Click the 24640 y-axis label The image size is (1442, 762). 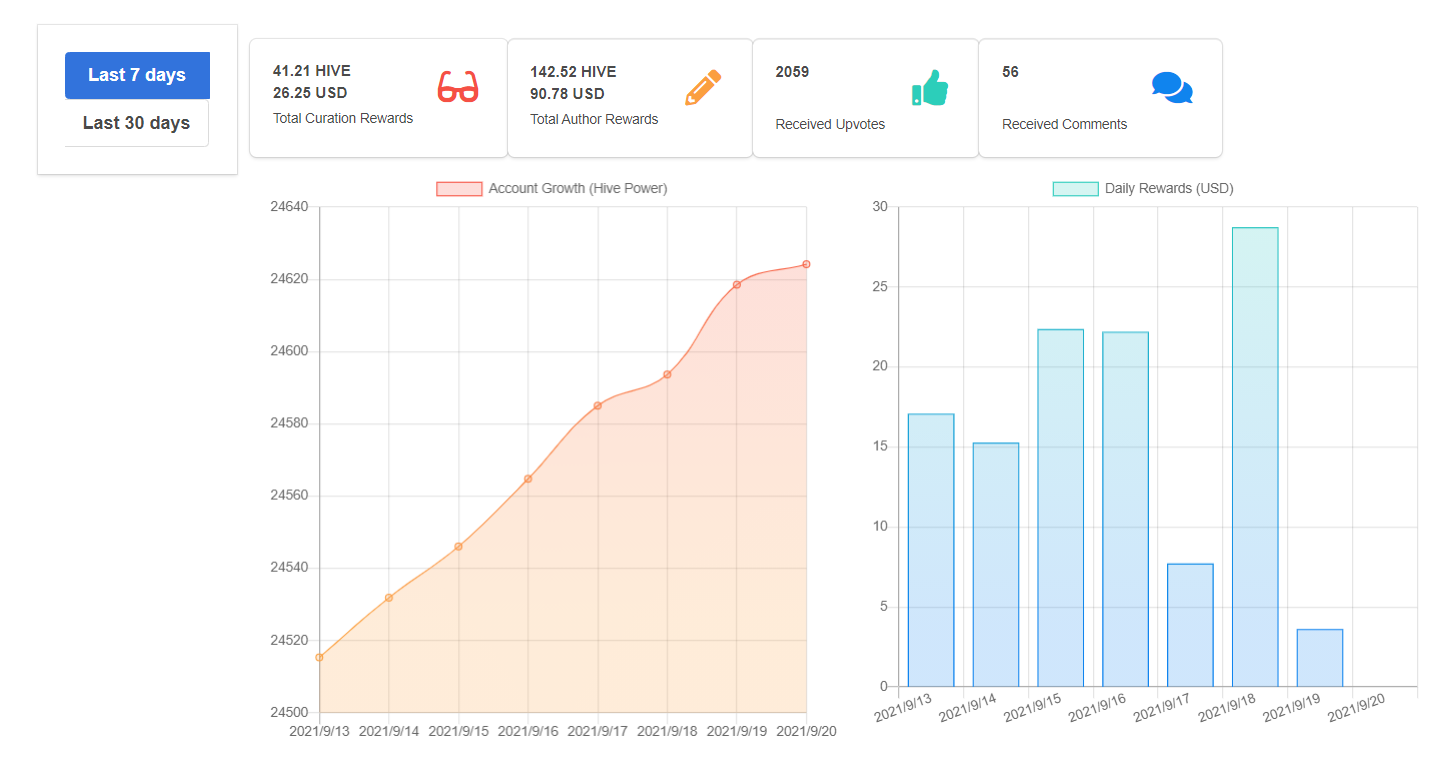point(290,207)
